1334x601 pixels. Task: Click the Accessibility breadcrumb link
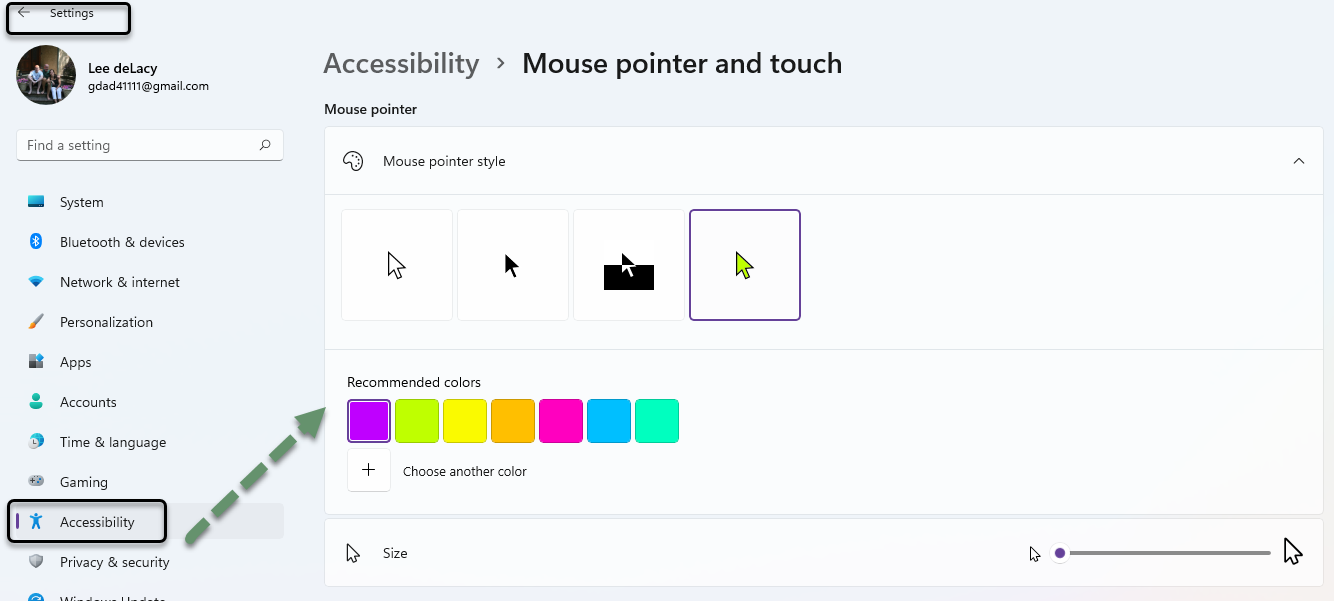tap(401, 63)
